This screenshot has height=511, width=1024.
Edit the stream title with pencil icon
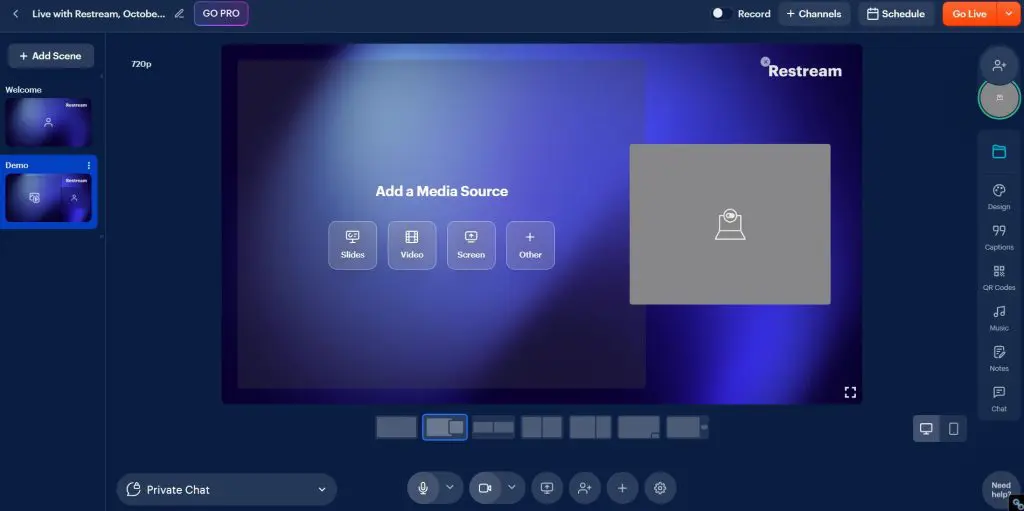[179, 14]
